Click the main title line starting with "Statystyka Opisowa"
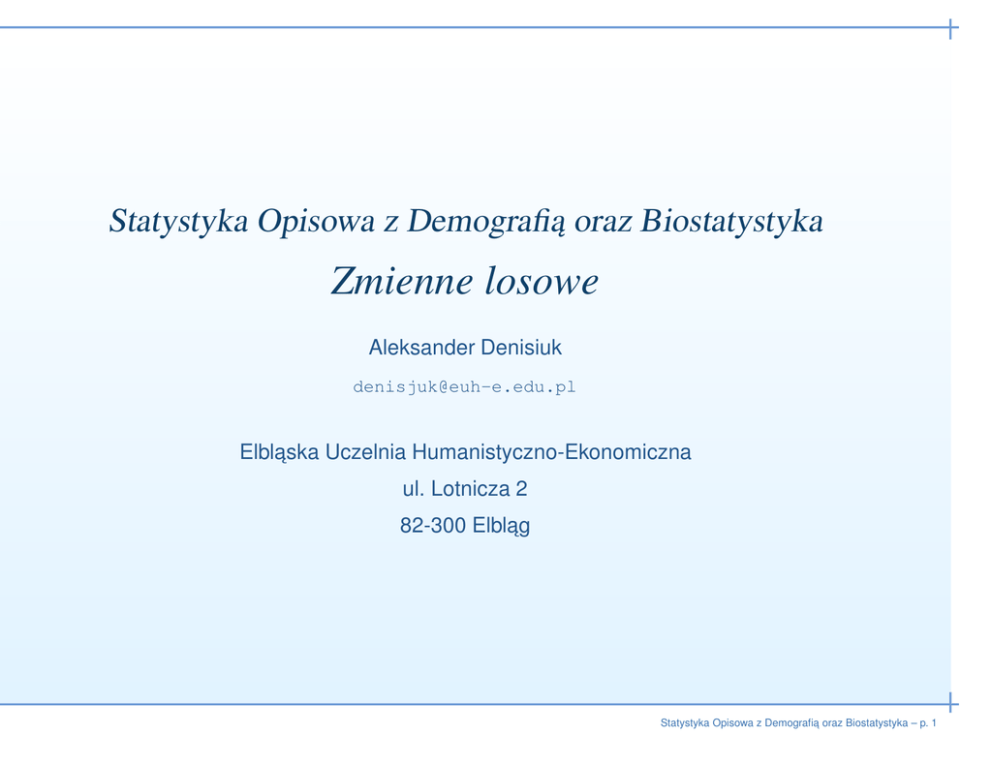 tap(465, 221)
